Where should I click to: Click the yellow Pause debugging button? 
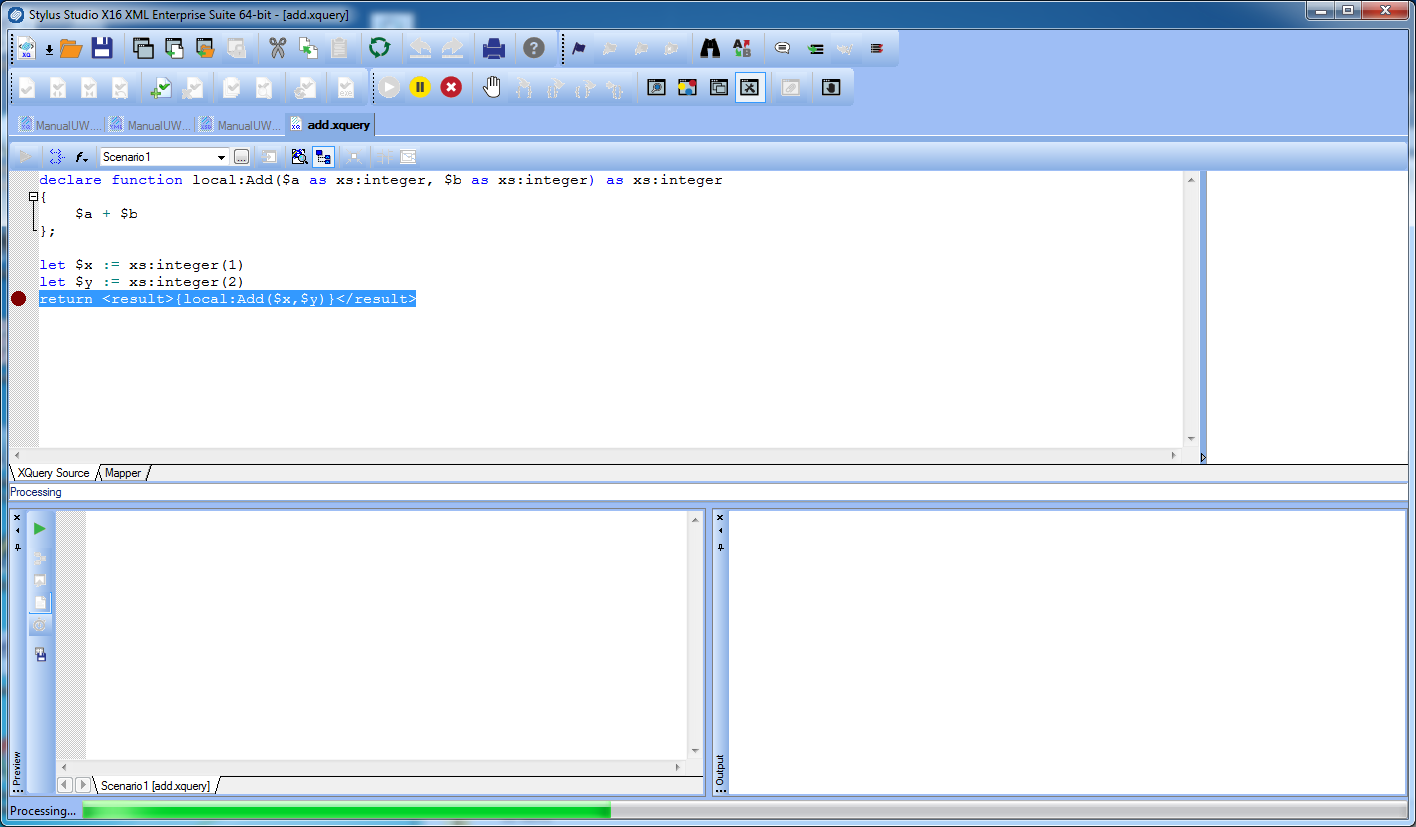pyautogui.click(x=420, y=88)
